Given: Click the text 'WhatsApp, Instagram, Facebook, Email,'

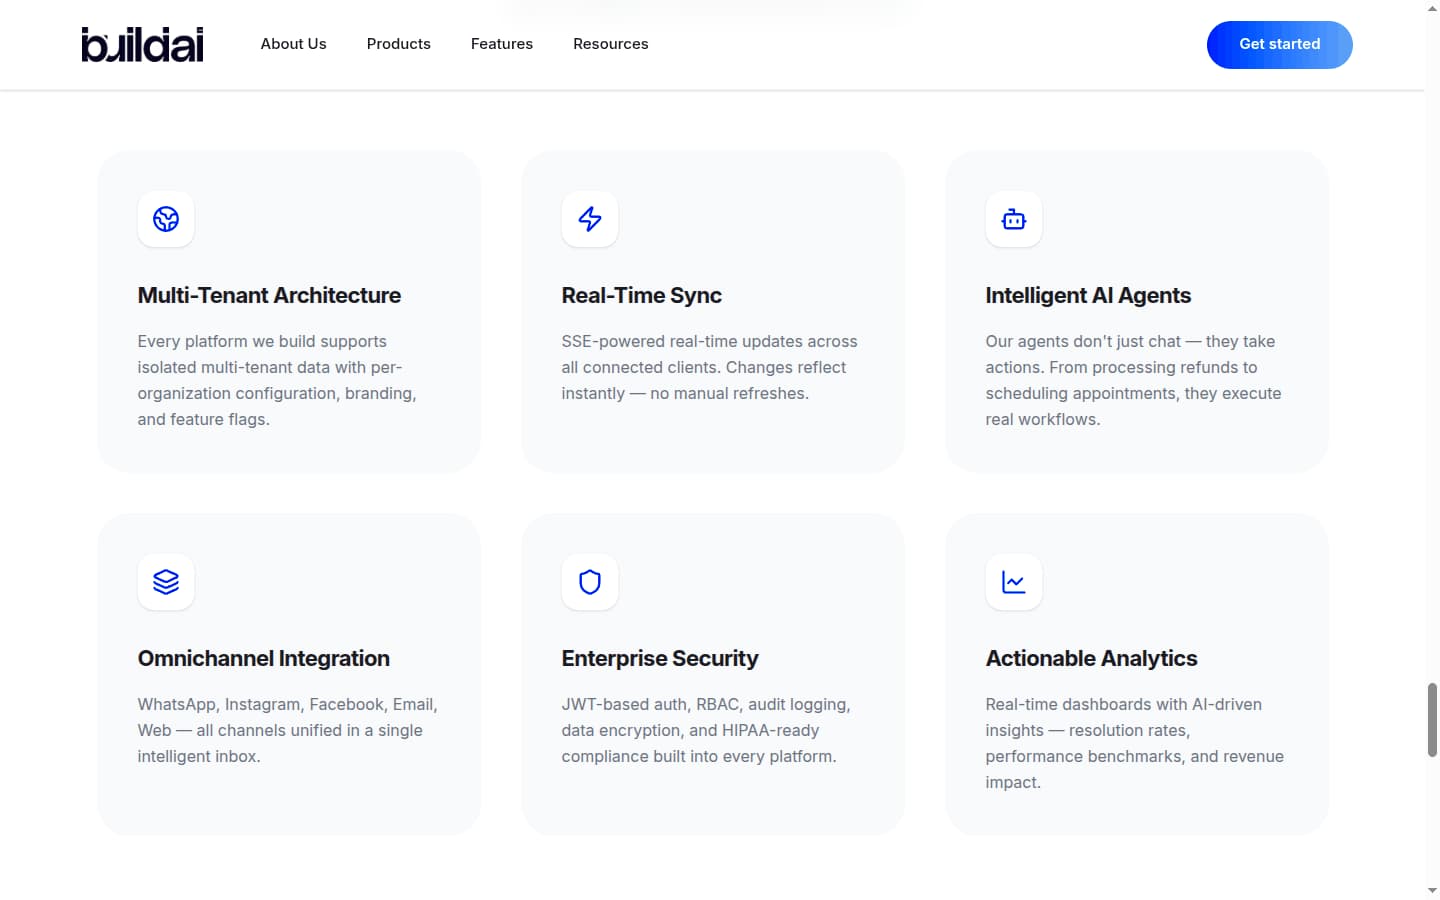Looking at the screenshot, I should point(288,704).
